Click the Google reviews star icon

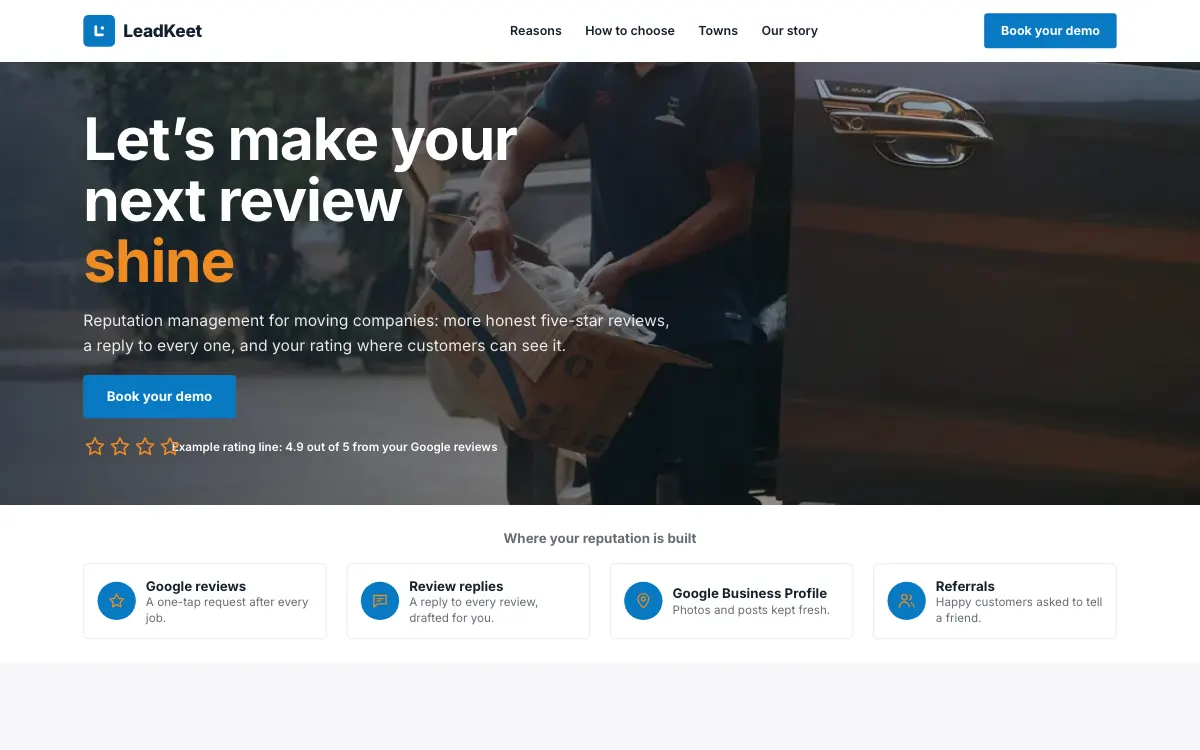117,601
